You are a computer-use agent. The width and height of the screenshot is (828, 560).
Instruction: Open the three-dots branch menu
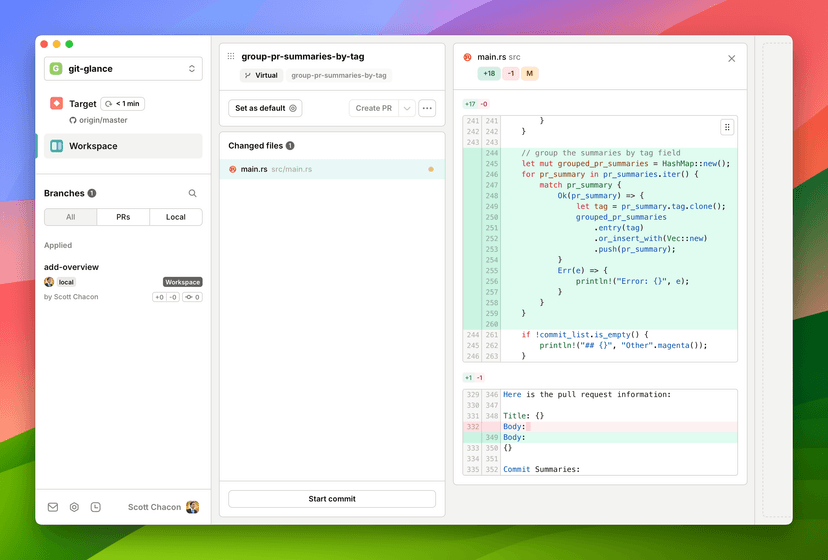427,108
